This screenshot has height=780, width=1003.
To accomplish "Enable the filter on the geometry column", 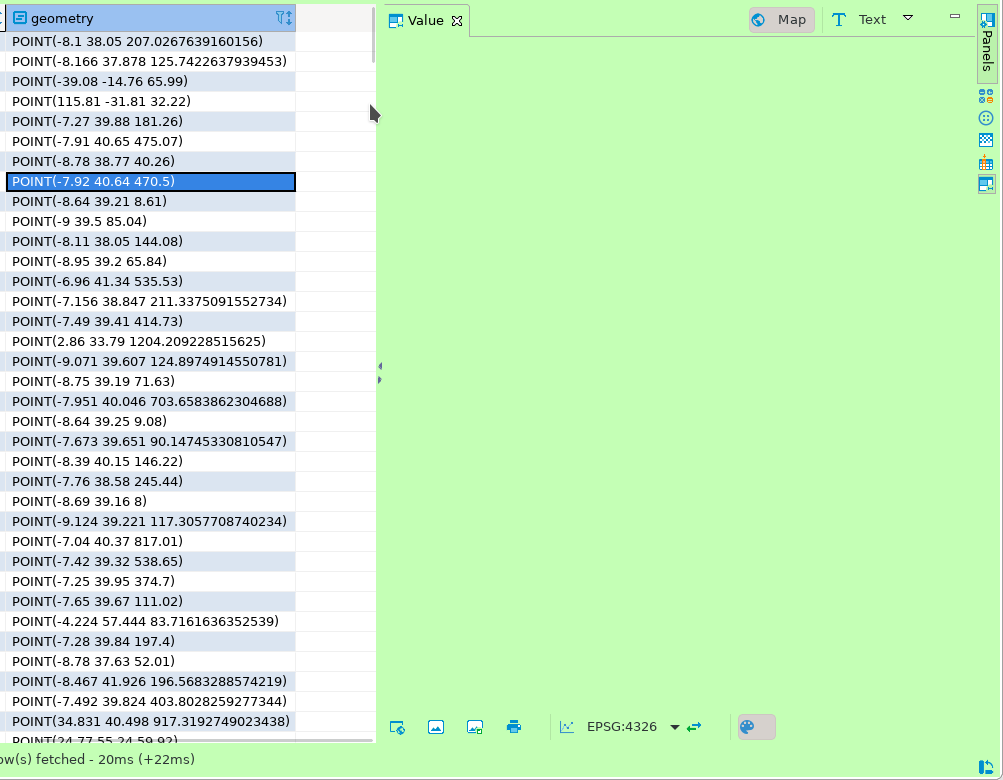I will [x=279, y=17].
